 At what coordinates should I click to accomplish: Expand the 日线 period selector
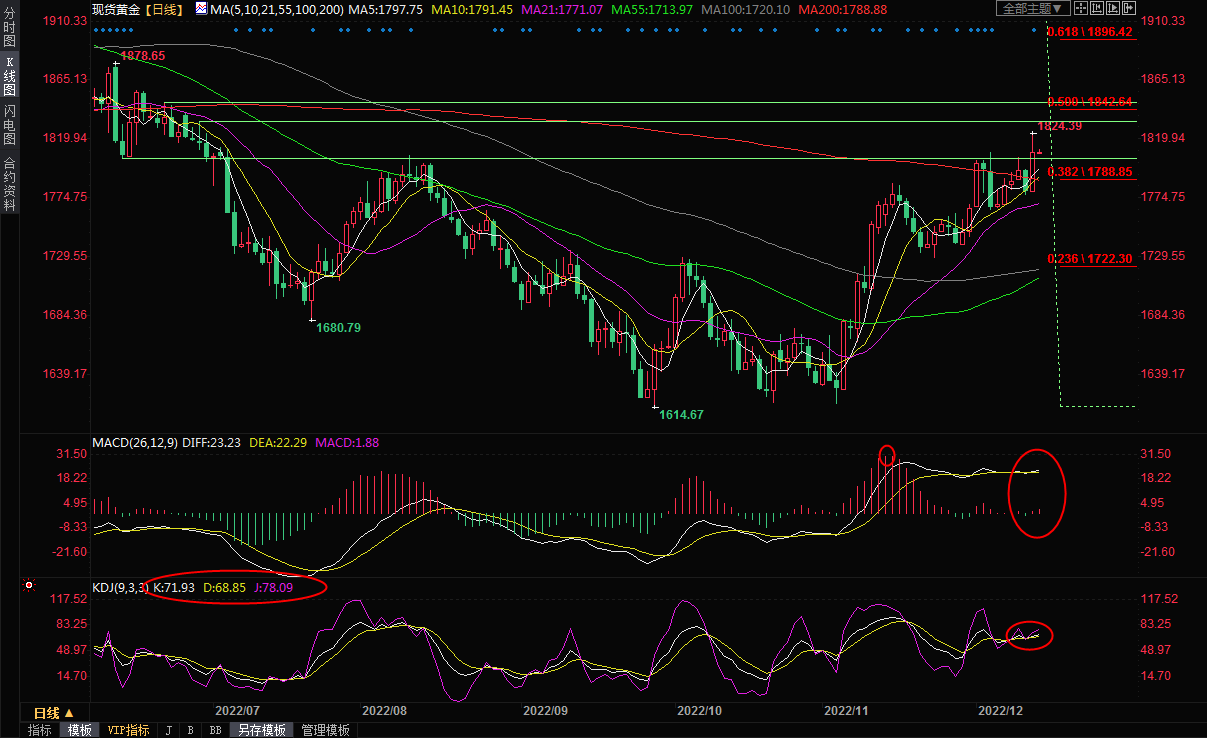point(52,713)
